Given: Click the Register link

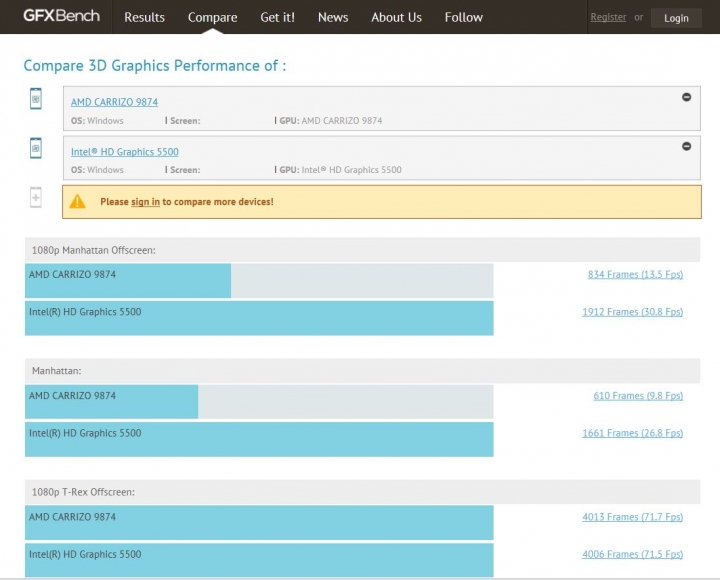Looking at the screenshot, I should [608, 17].
